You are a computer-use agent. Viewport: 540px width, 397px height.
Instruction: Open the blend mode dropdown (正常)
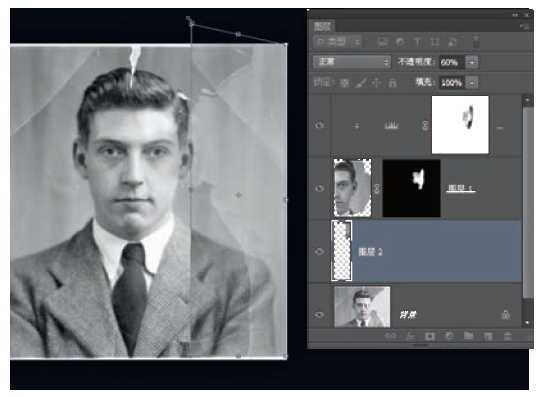tap(352, 62)
